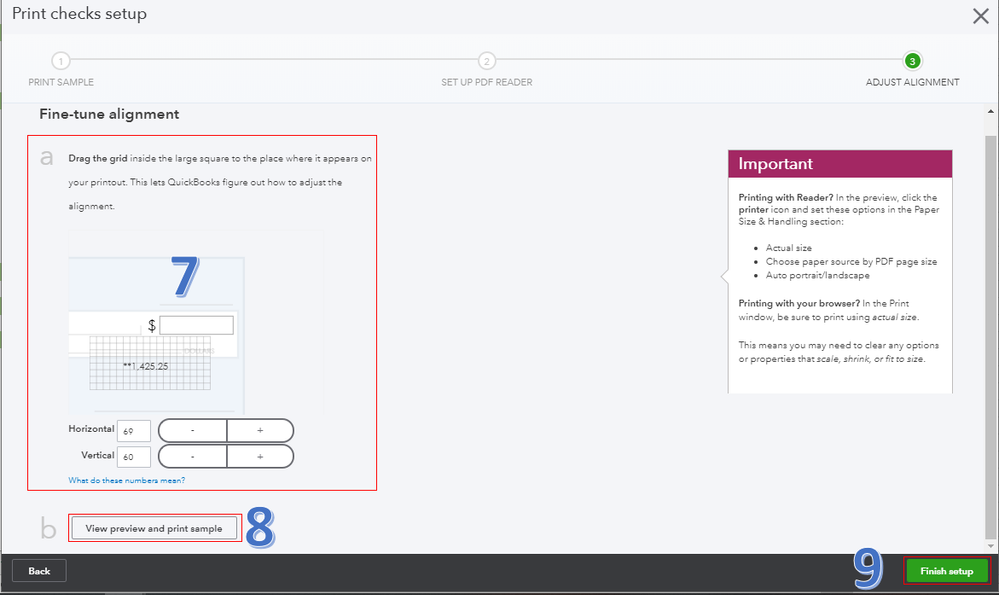Viewport: 999px width, 595px height.
Task: Click the Vertical offset input field
Action: pyautogui.click(x=134, y=457)
